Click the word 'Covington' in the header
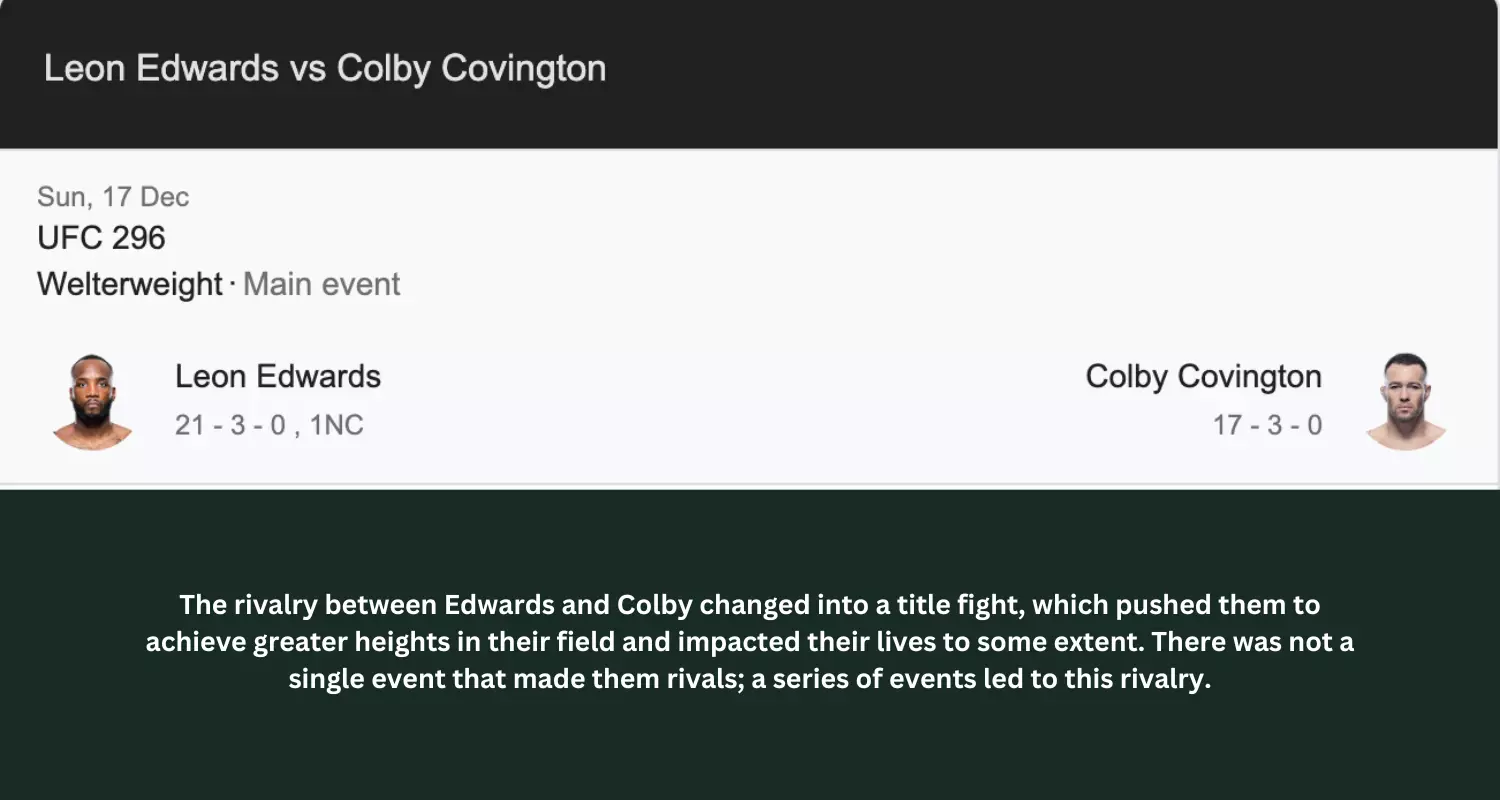This screenshot has width=1500, height=800. point(524,70)
